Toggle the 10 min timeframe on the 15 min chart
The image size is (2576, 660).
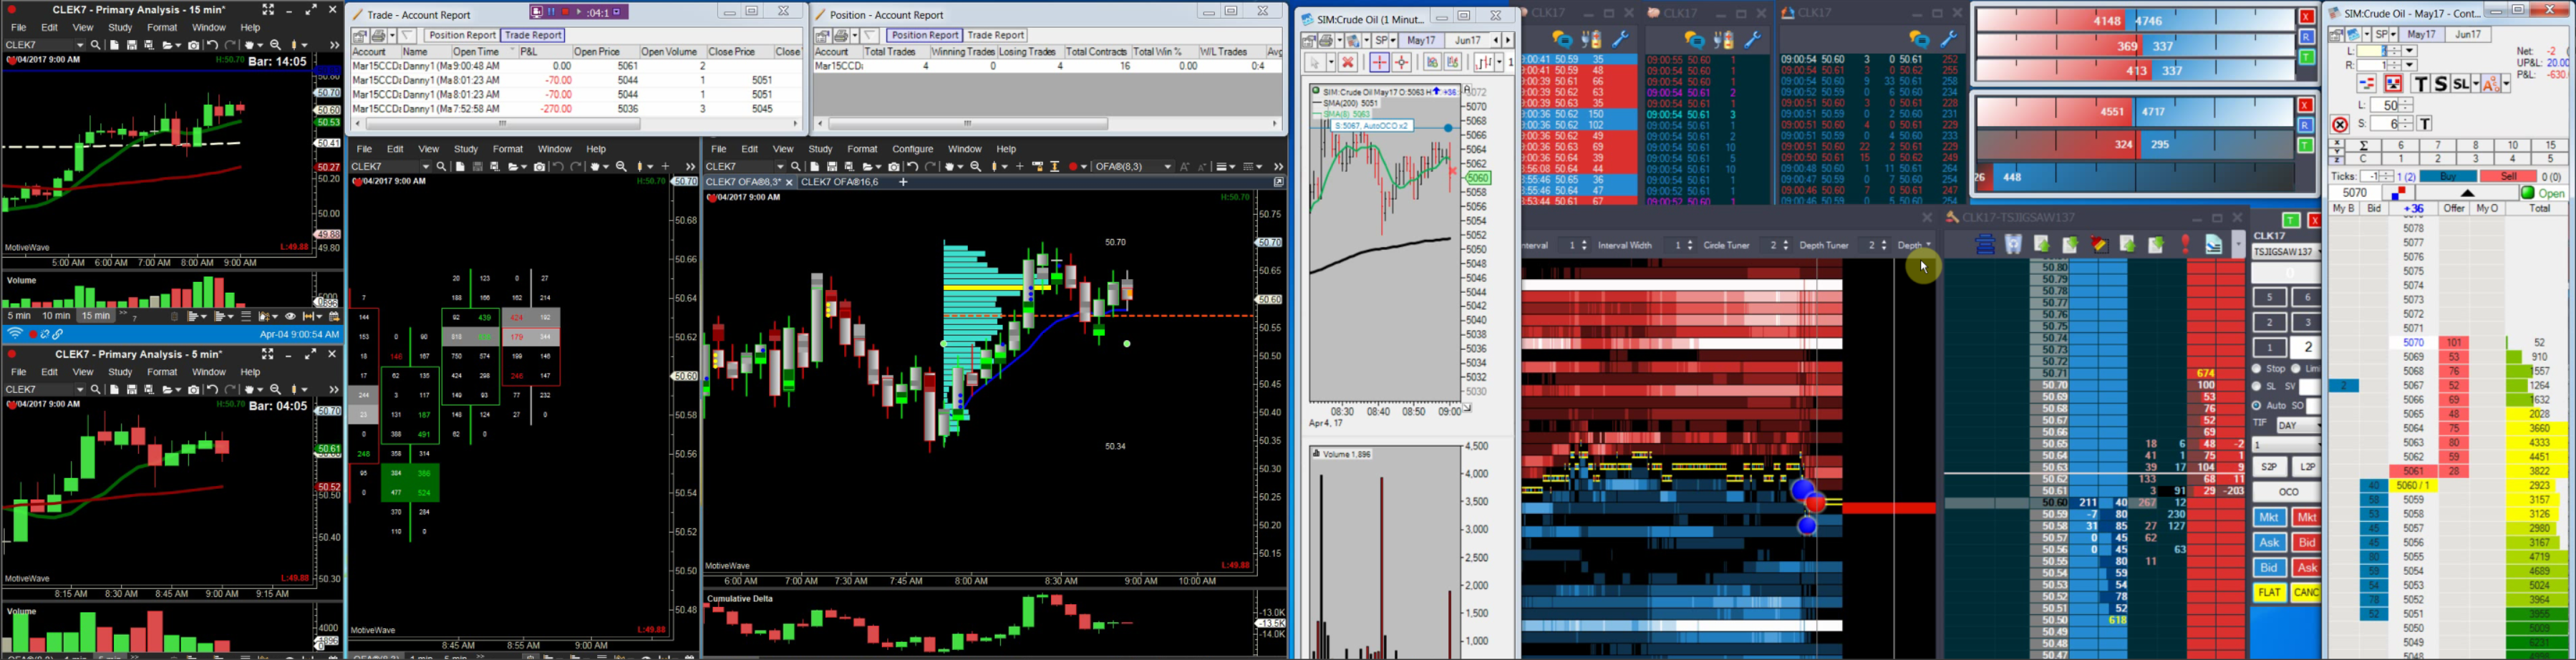[x=56, y=316]
